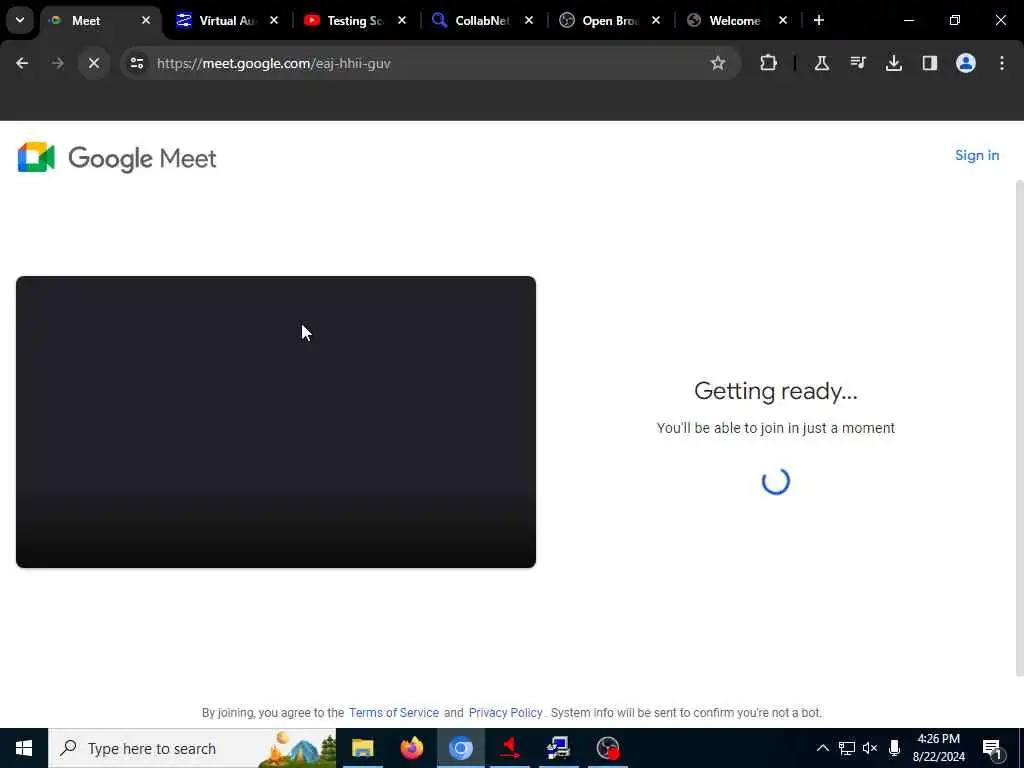Close the Testing YouTube tab

click(402, 21)
